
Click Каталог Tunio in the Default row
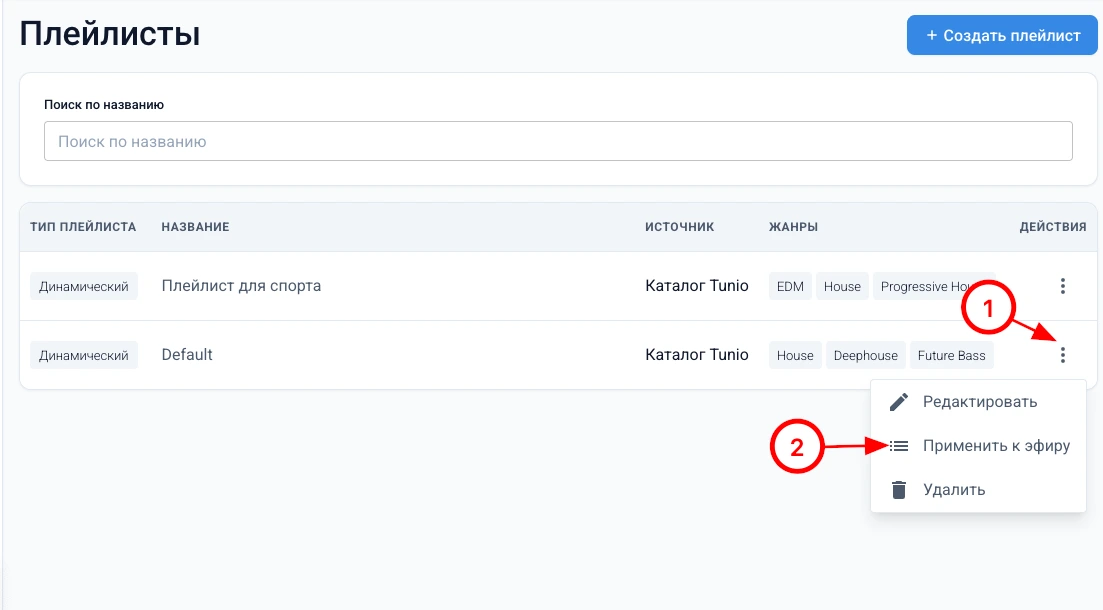coord(697,355)
